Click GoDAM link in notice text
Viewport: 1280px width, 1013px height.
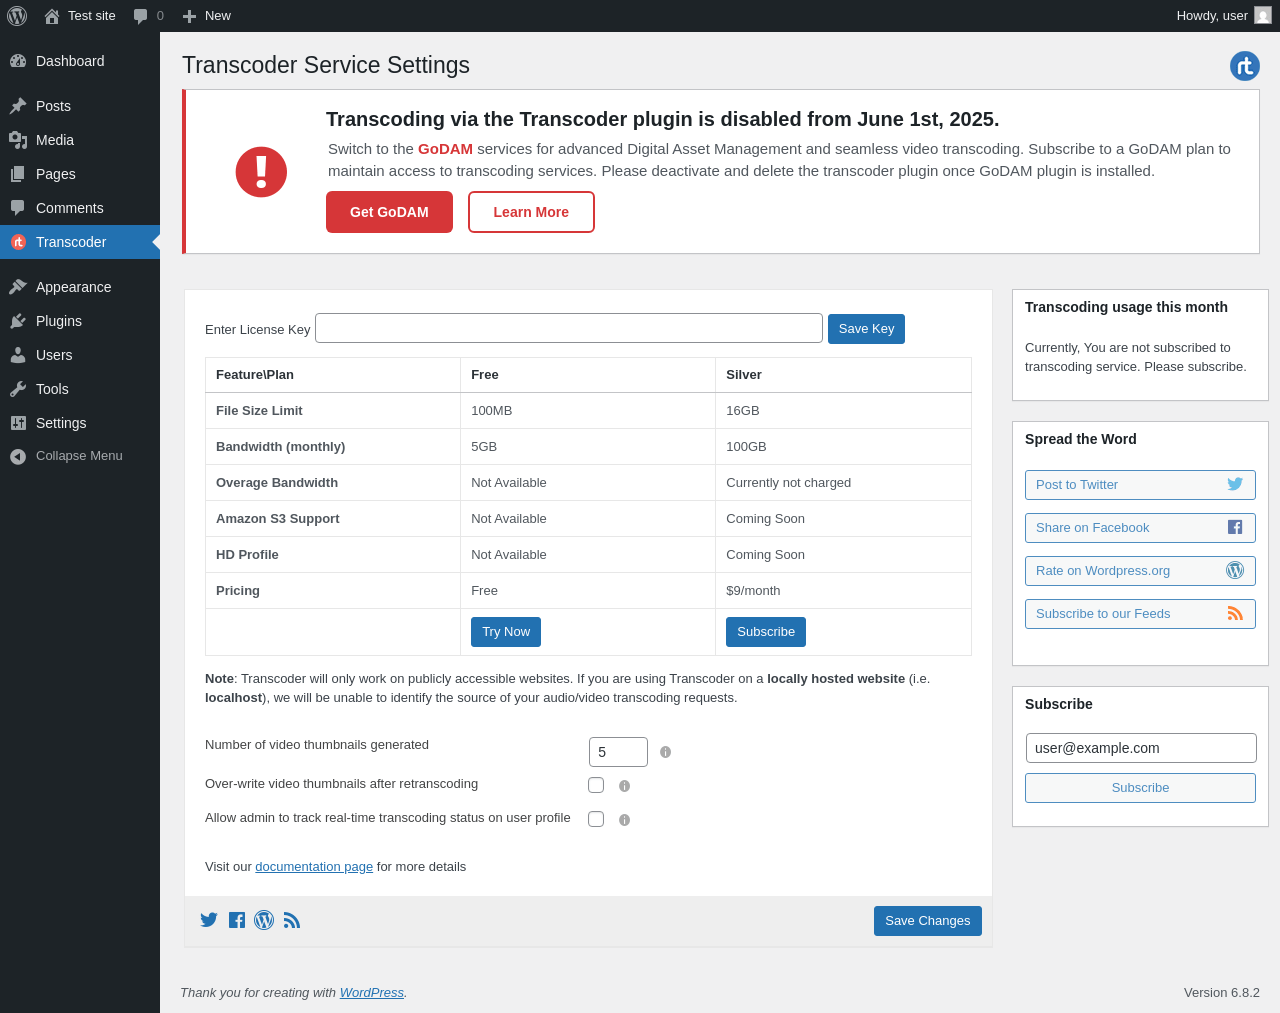(x=445, y=149)
